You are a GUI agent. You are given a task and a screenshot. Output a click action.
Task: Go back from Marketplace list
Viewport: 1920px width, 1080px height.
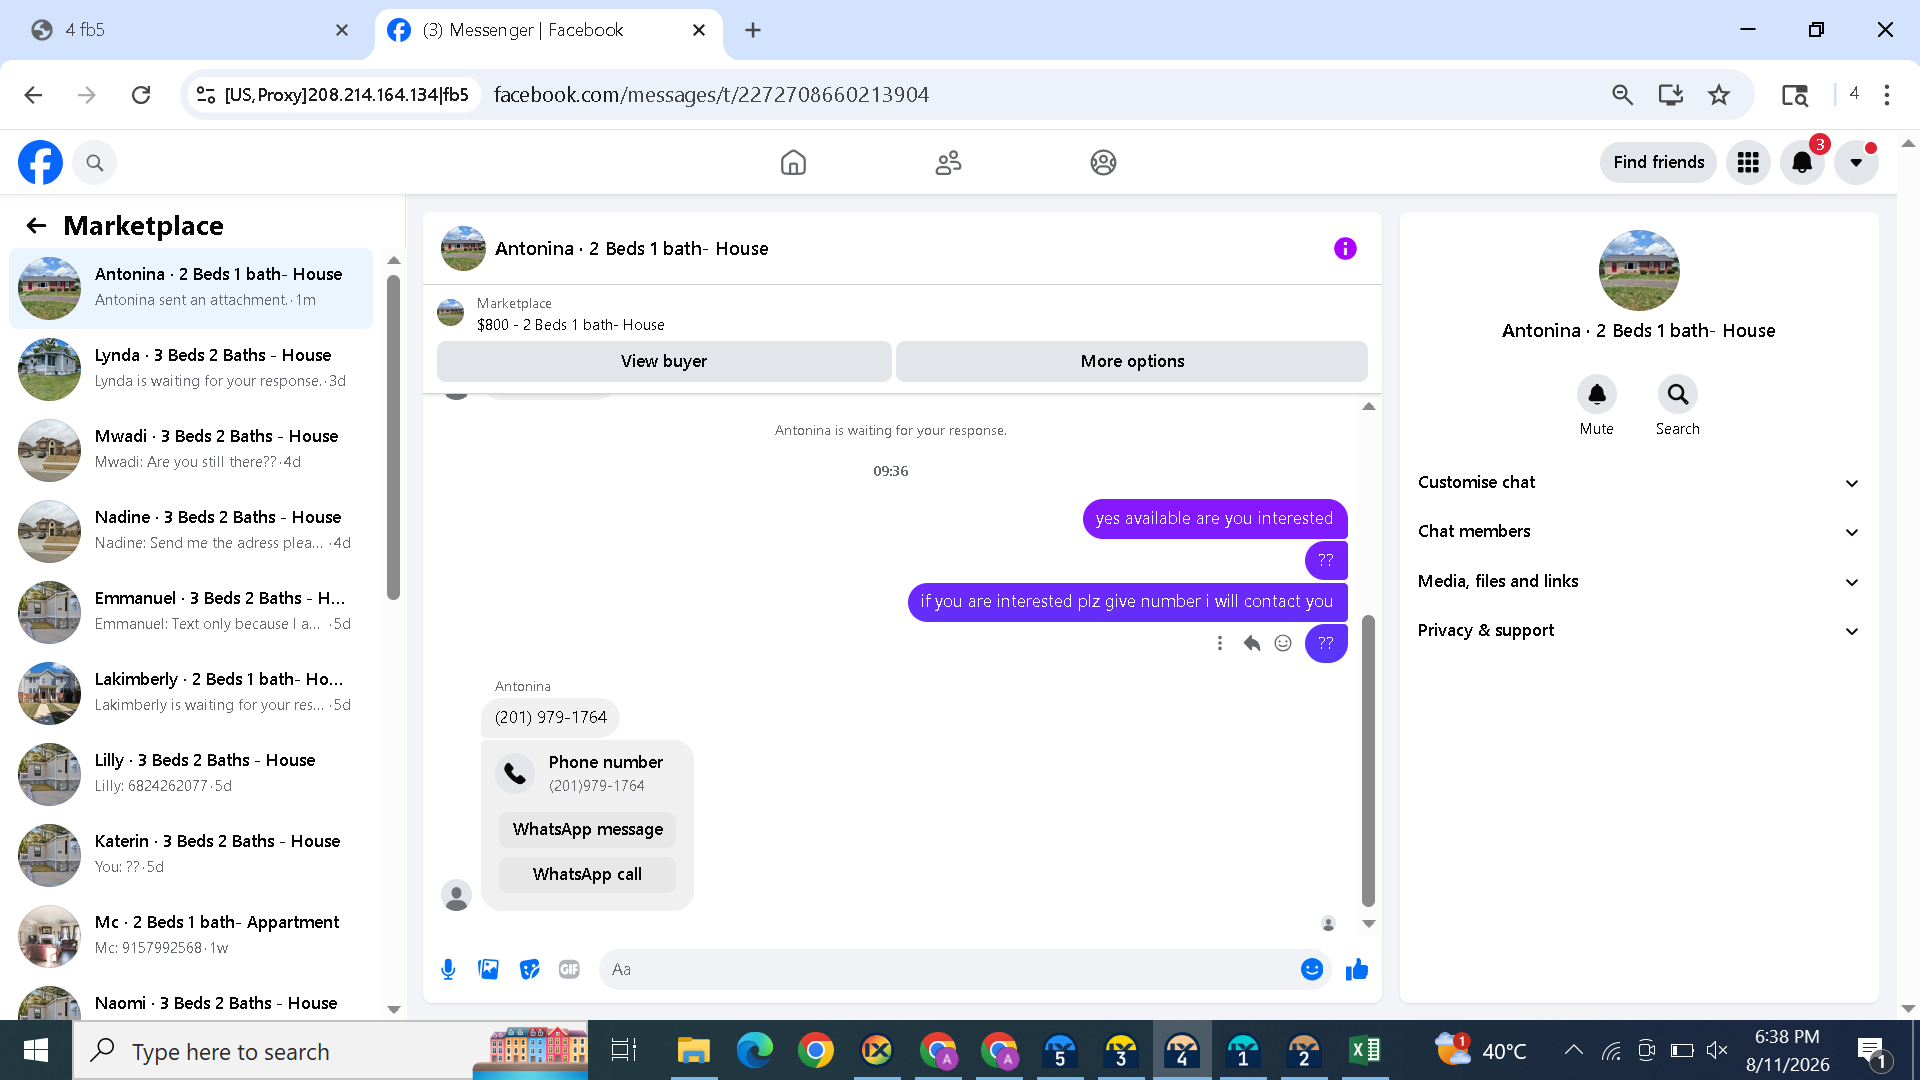(x=37, y=226)
